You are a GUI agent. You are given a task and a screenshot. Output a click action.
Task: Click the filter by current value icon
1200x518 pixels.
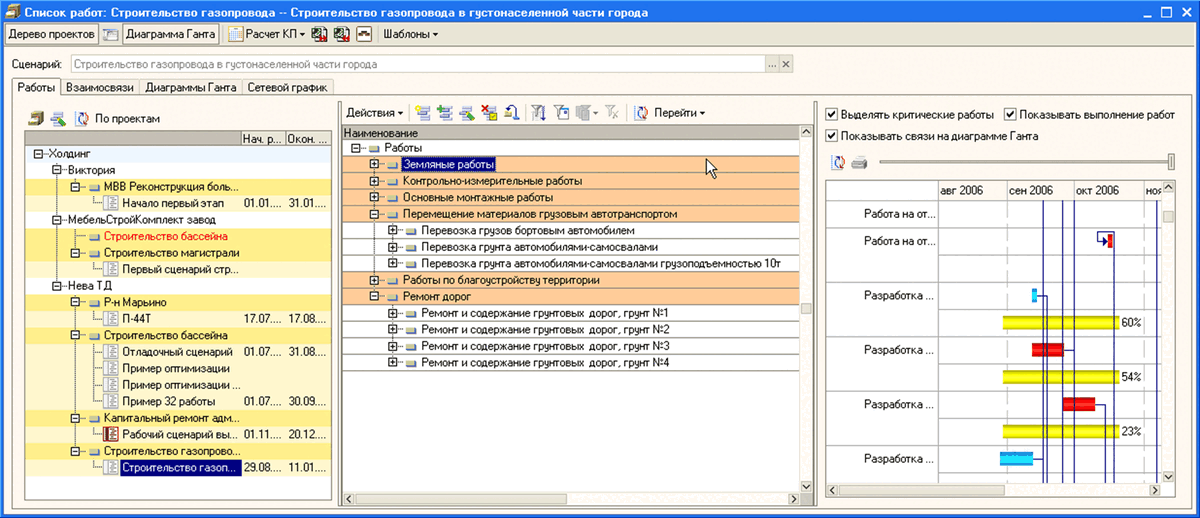(561, 113)
